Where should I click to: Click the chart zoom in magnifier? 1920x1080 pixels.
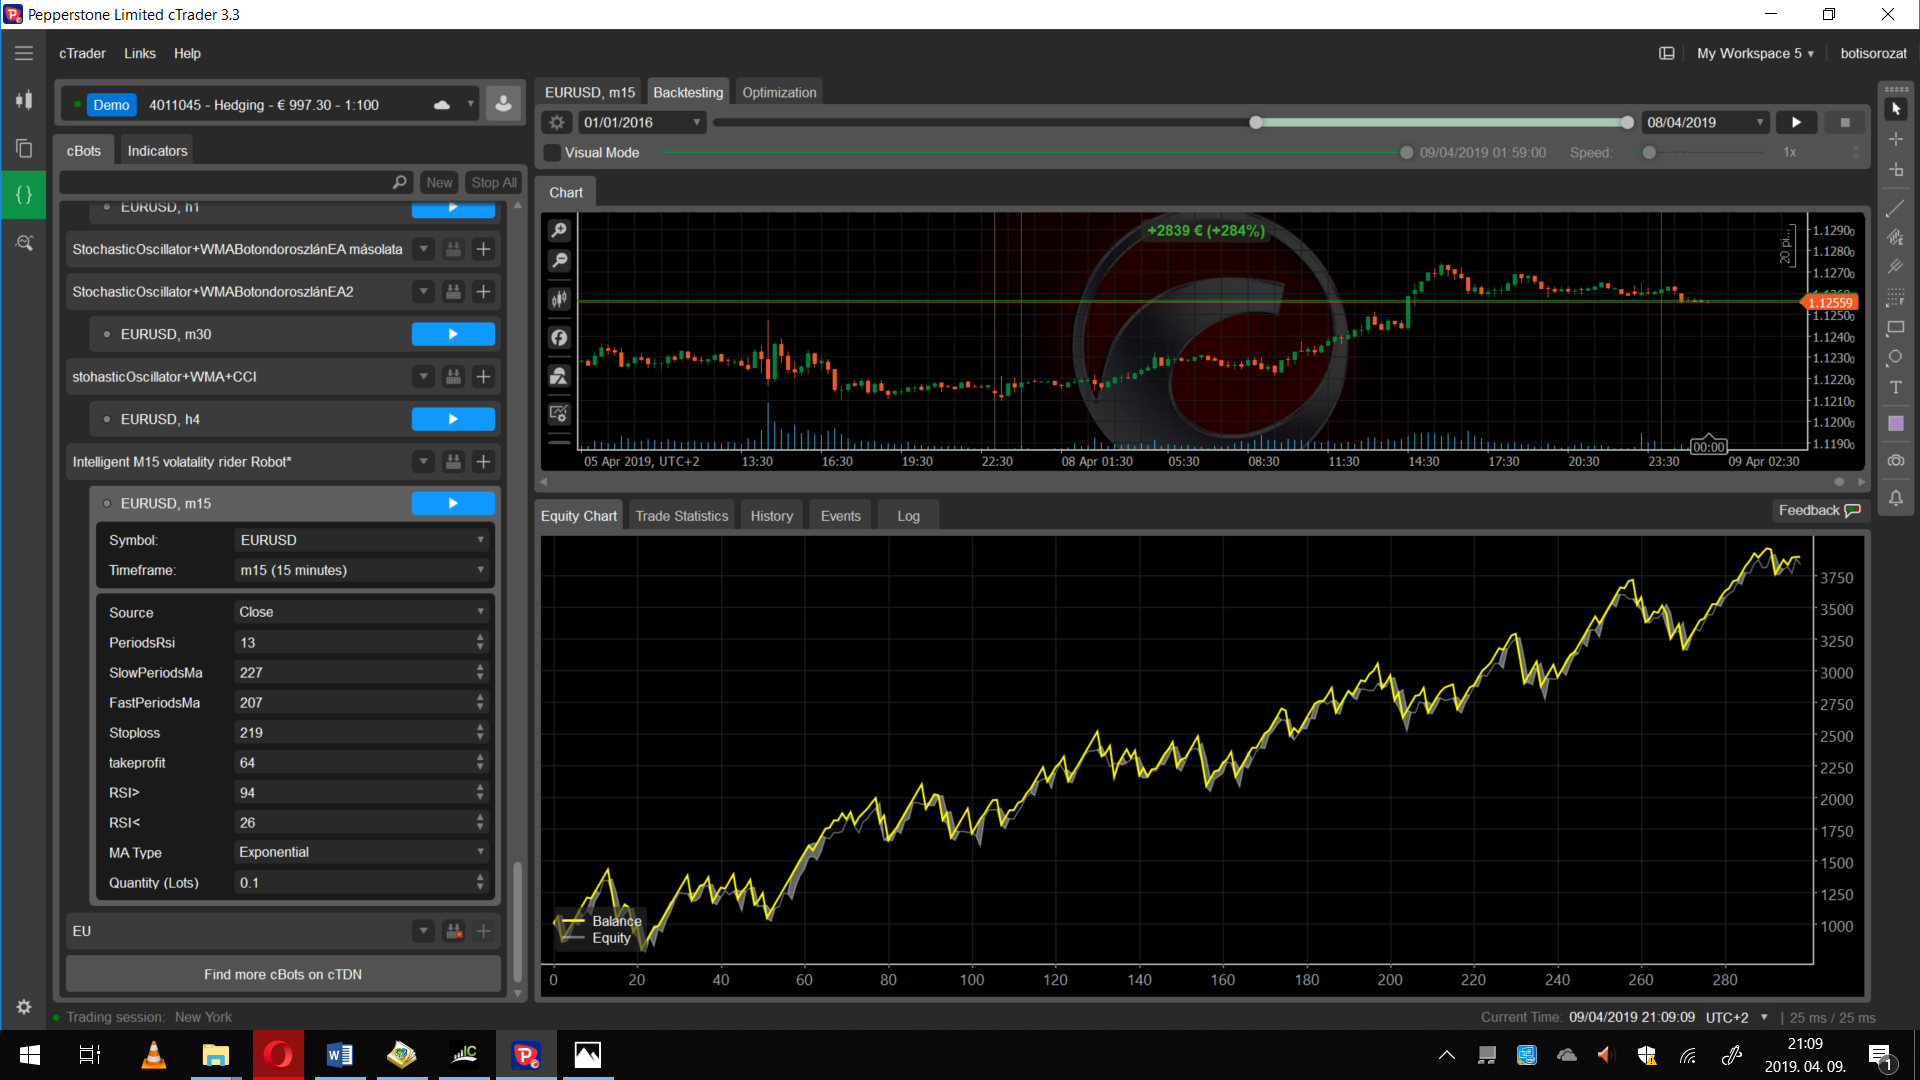tap(559, 231)
